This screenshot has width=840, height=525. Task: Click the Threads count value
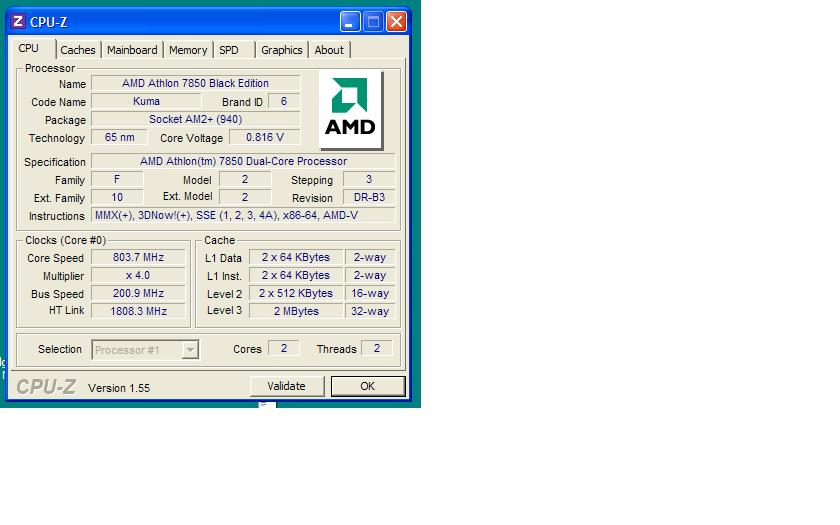click(x=377, y=348)
